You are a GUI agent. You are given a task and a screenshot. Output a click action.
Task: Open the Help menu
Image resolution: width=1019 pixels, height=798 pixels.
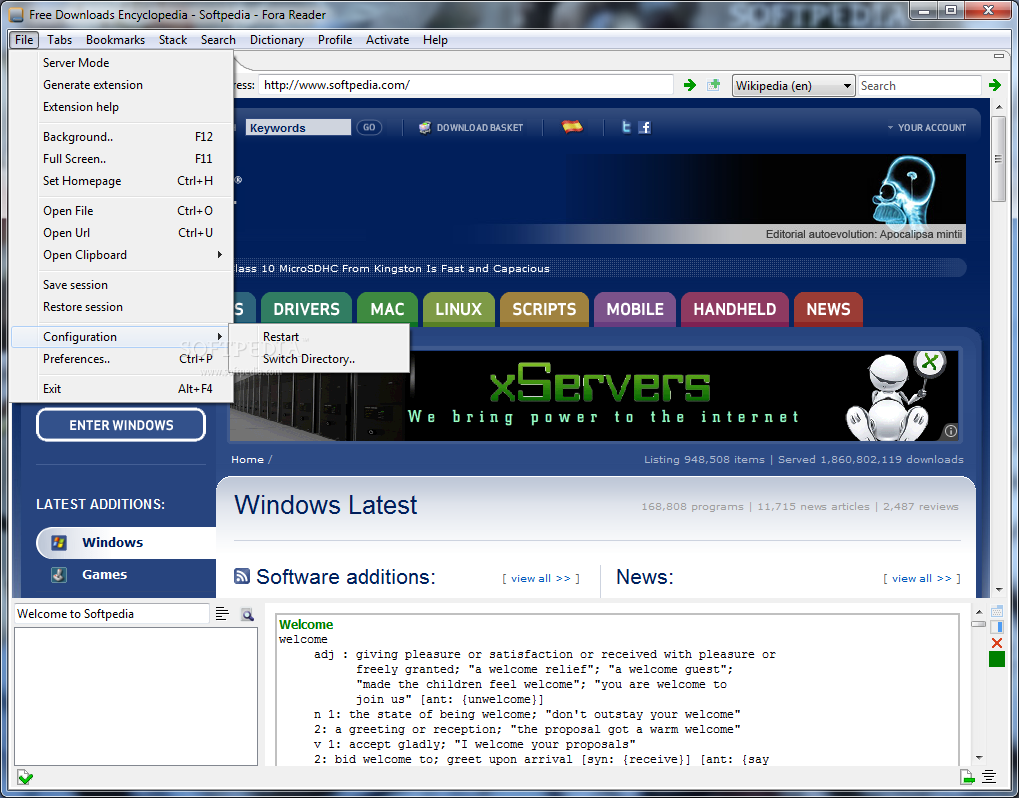pos(435,40)
